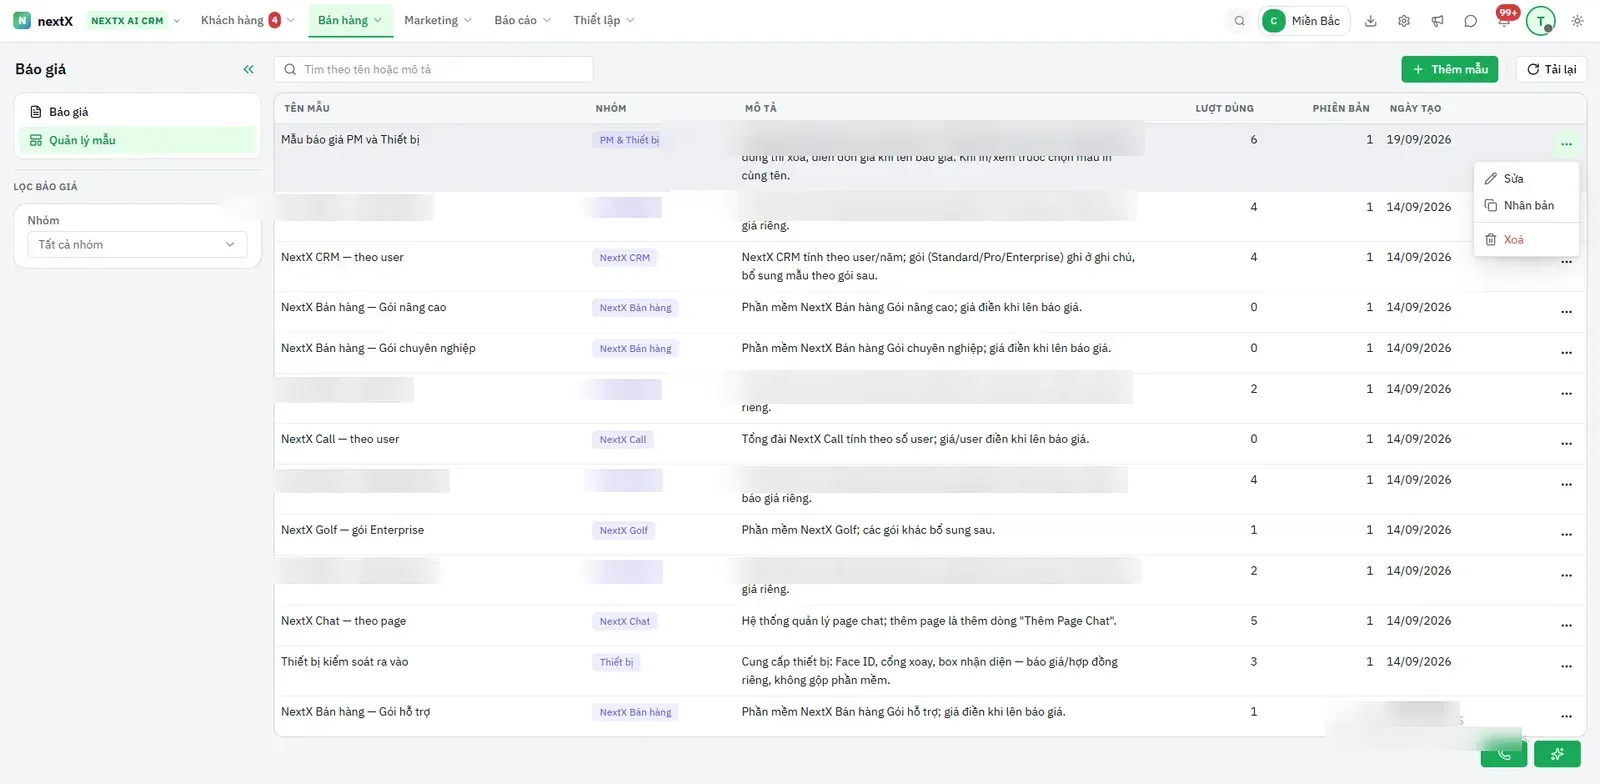
Task: Click the Thêm mẫu button
Action: [x=1449, y=69]
